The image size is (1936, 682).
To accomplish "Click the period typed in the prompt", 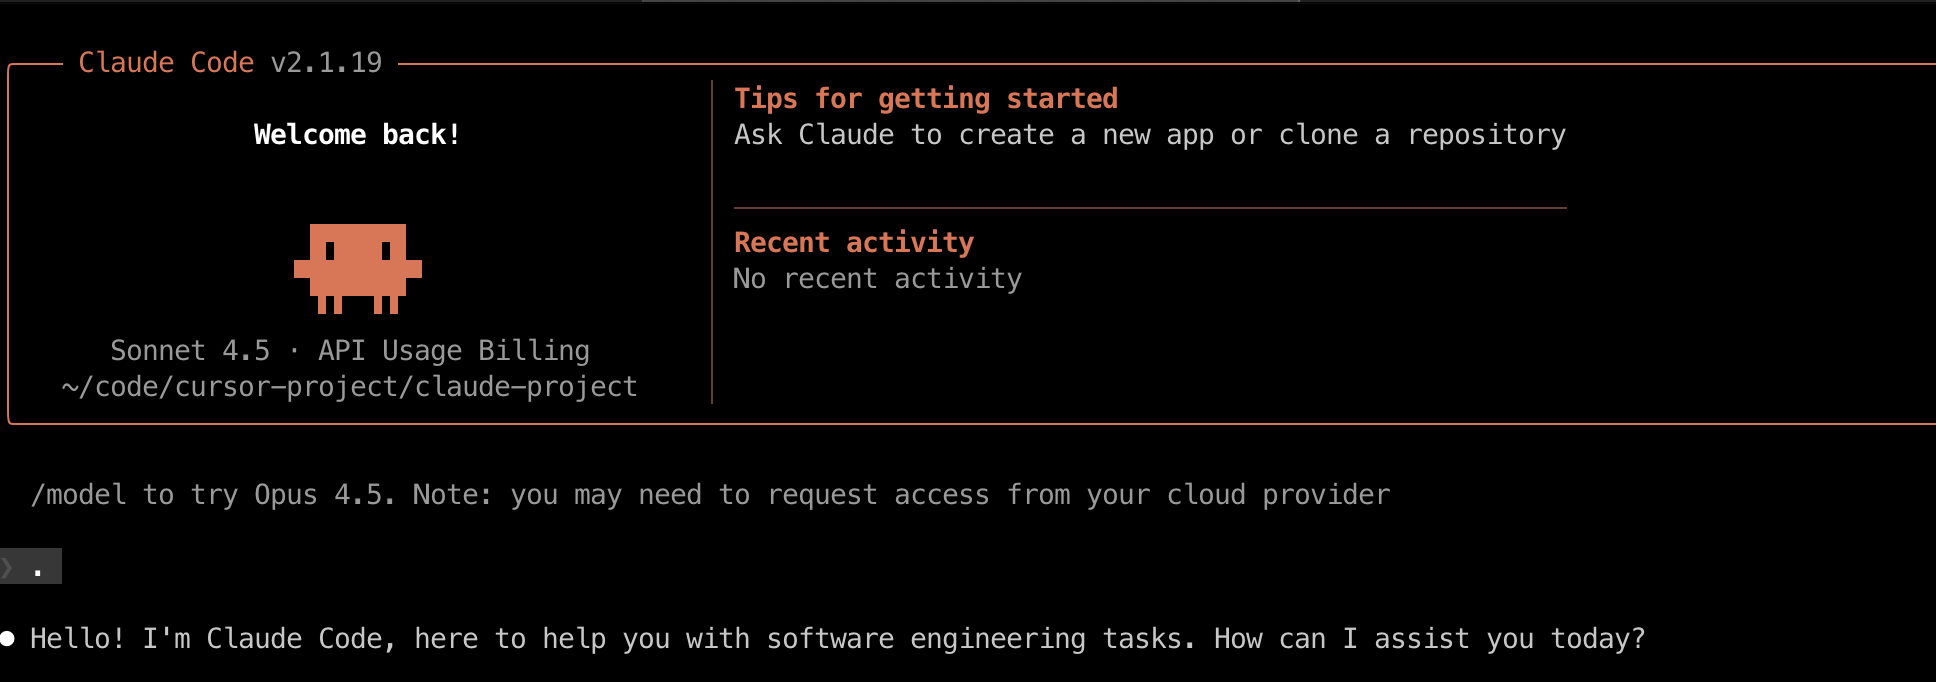I will click(38, 572).
